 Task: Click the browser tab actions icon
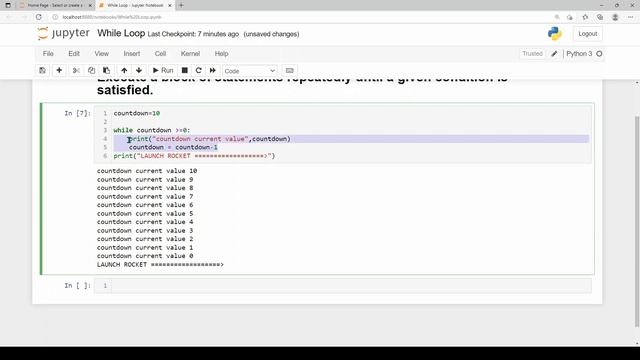(x=8, y=5)
